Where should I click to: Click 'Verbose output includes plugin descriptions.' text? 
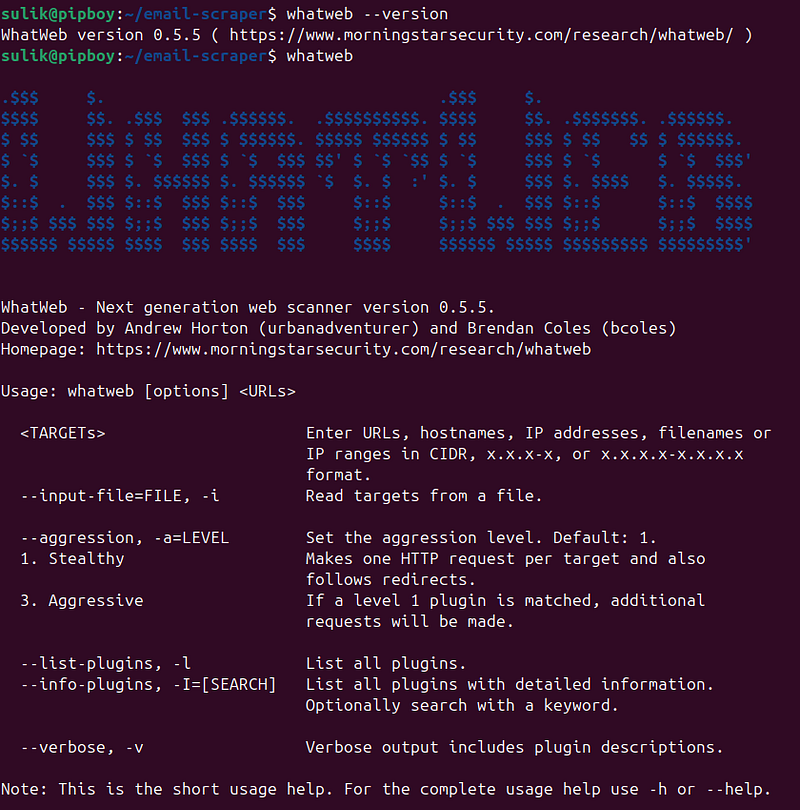click(514, 747)
